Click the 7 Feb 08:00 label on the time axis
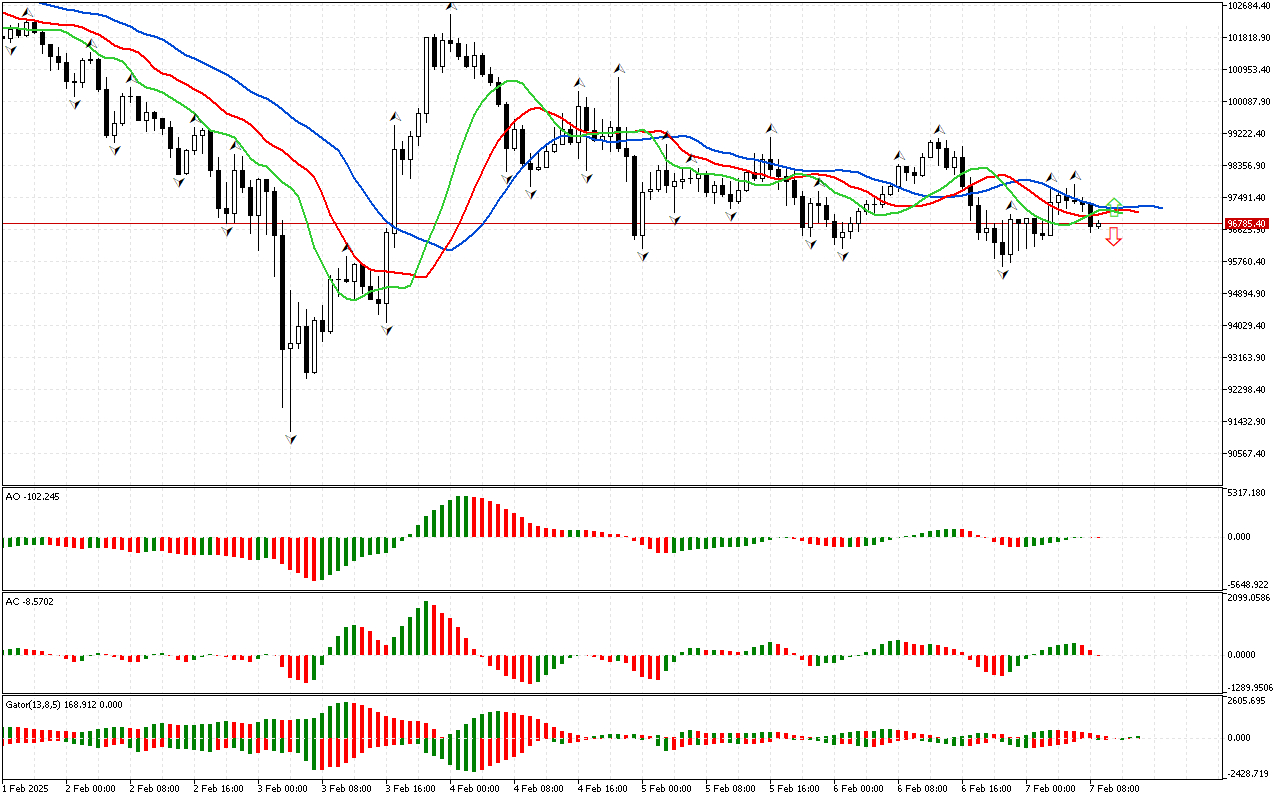1280x800 pixels. pos(1112,788)
